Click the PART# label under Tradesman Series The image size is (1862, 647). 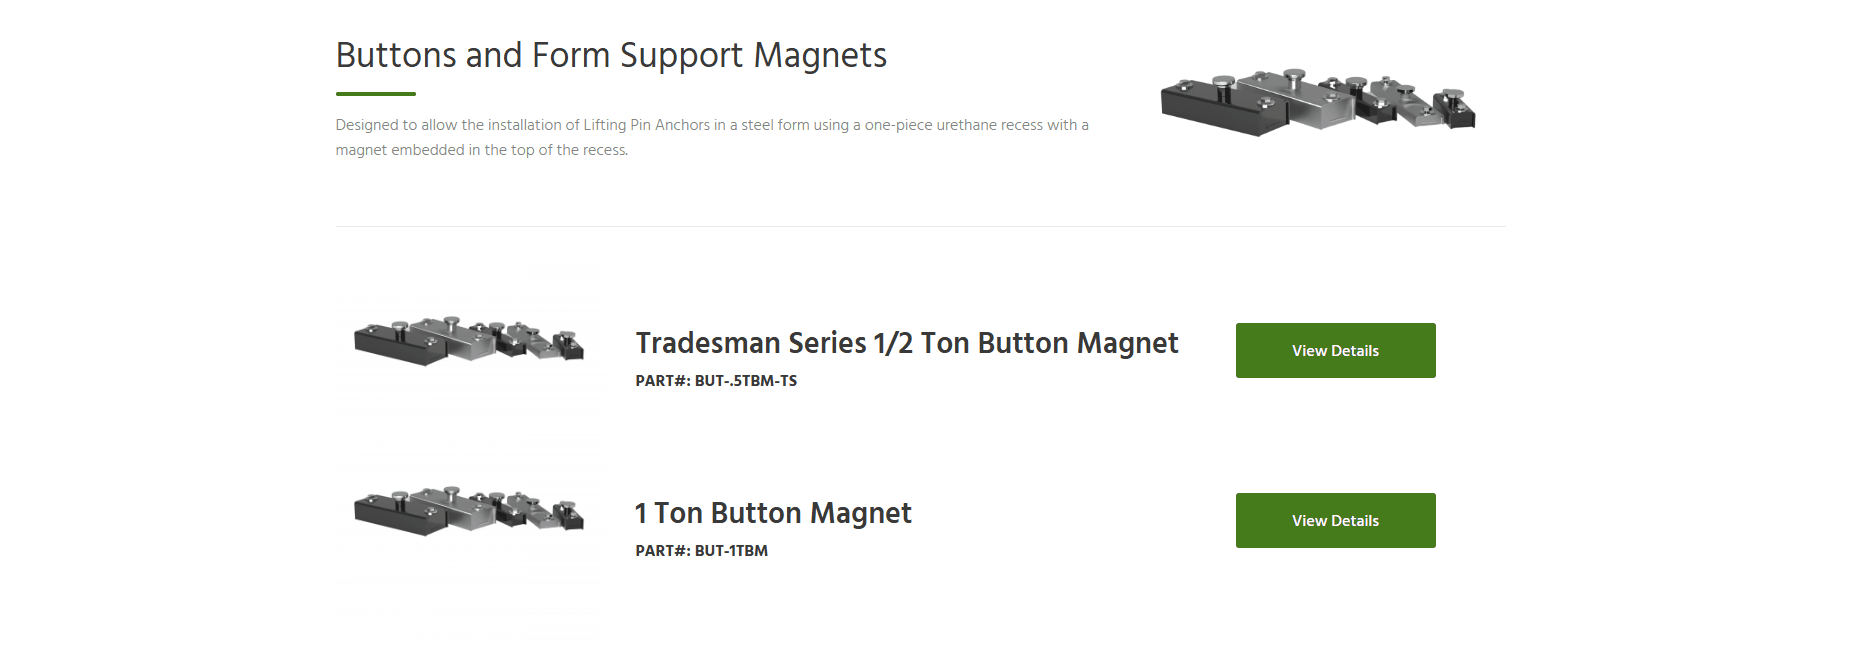[662, 381]
